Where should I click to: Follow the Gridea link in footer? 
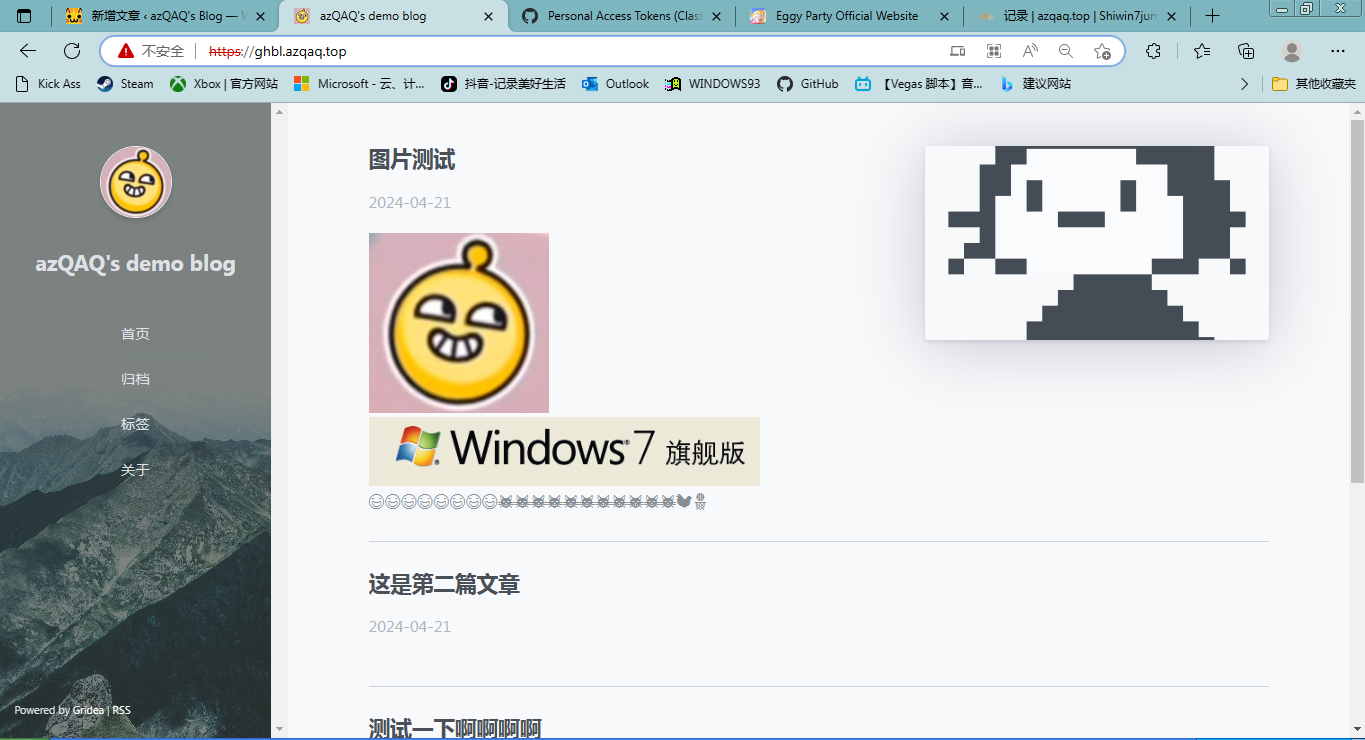pos(88,710)
